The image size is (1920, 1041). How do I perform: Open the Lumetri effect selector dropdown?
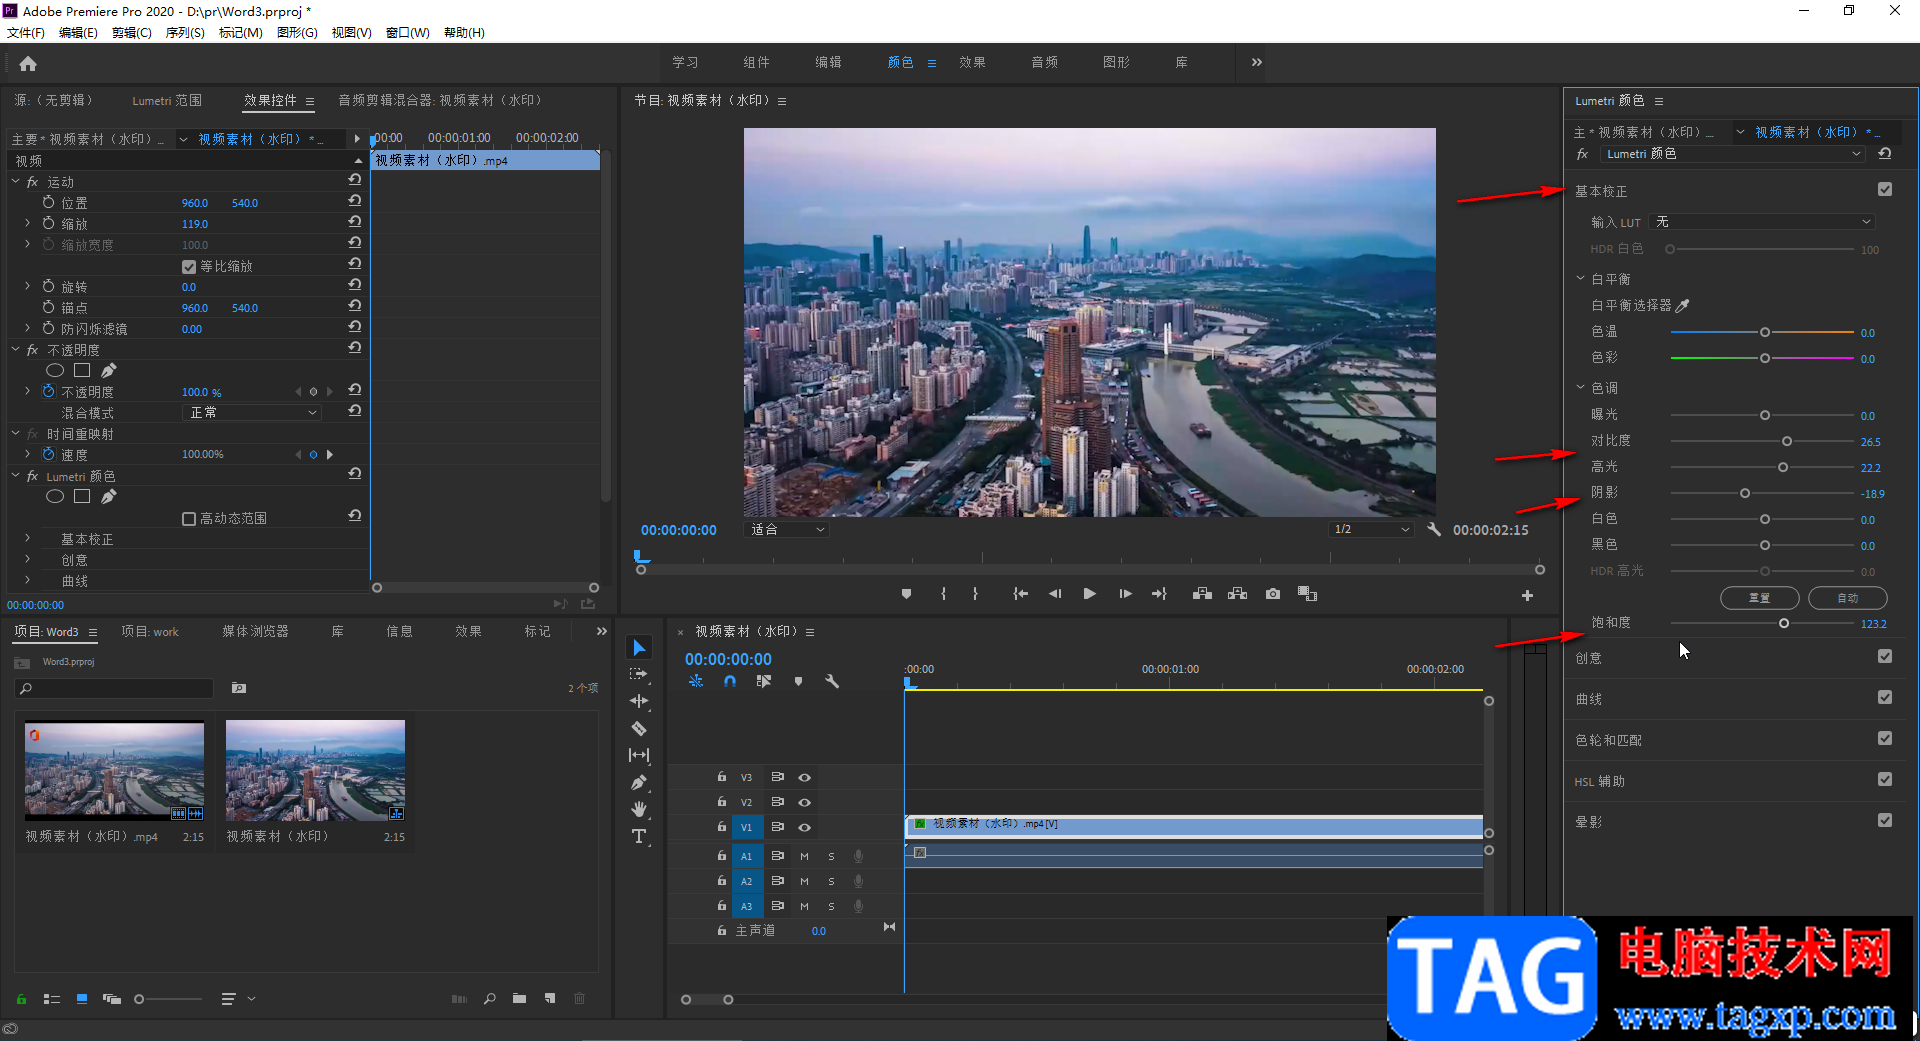(1733, 154)
